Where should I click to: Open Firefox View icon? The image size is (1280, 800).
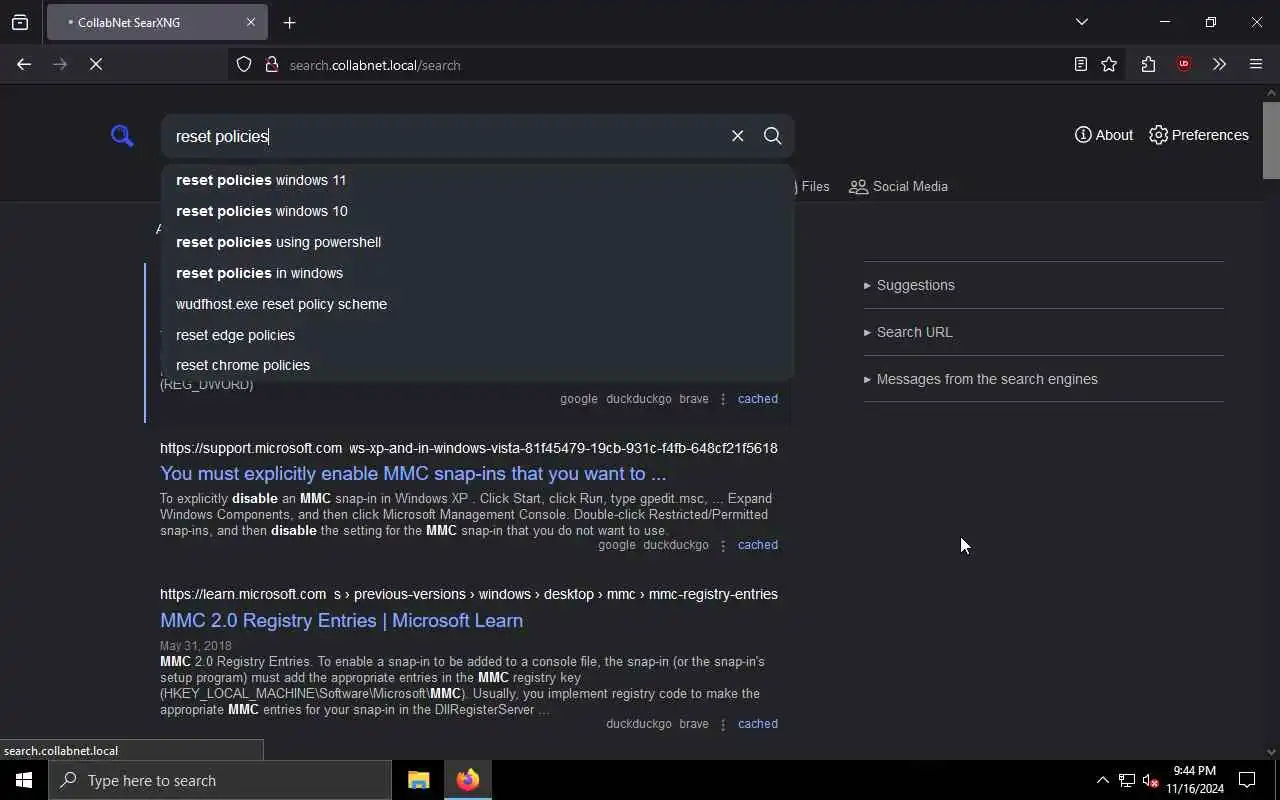pyautogui.click(x=20, y=22)
